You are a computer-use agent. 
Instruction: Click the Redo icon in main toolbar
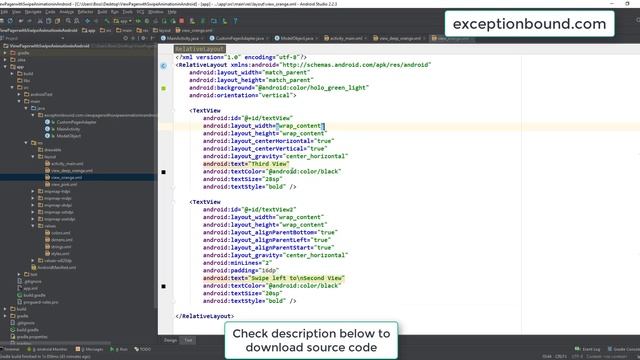click(x=29, y=21)
